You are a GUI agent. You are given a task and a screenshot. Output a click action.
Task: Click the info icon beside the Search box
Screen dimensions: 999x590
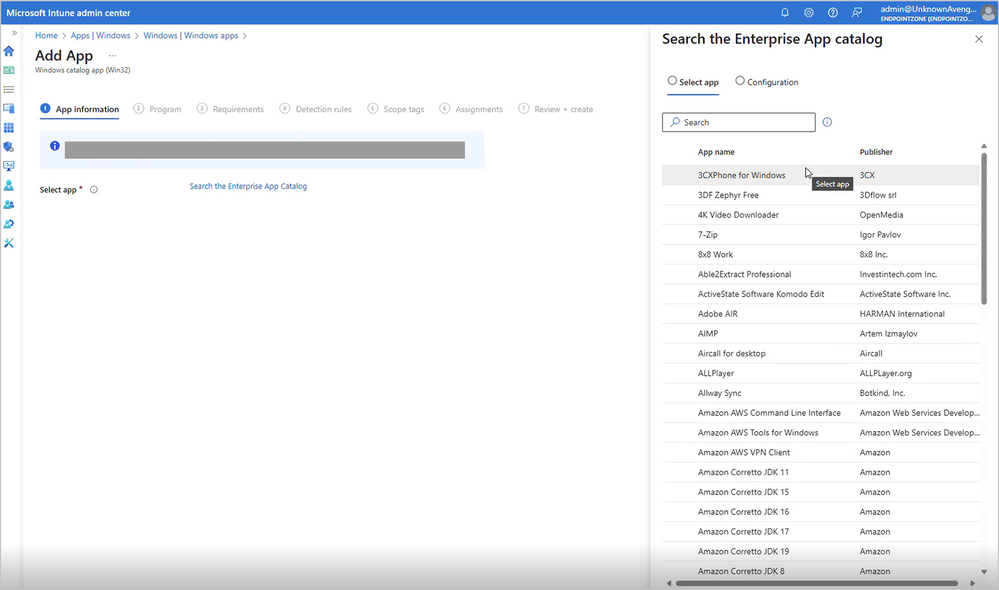tap(827, 123)
